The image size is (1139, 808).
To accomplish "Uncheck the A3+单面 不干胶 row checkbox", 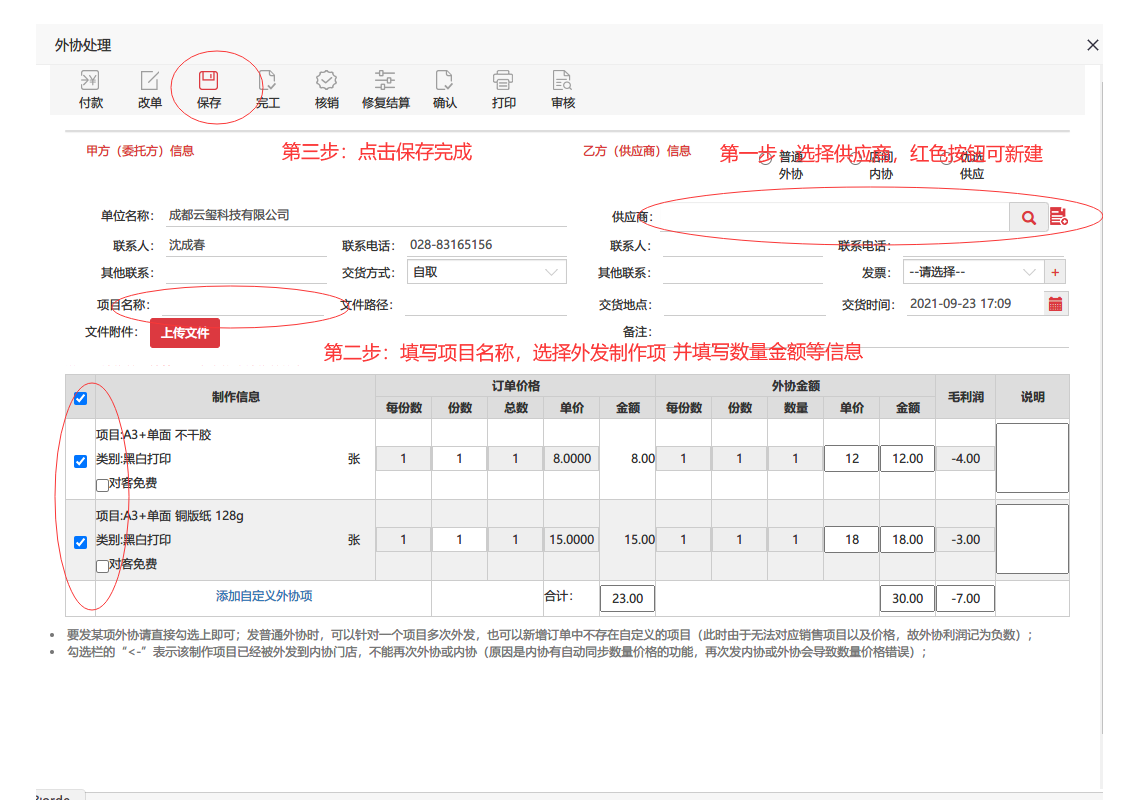I will tap(81, 461).
